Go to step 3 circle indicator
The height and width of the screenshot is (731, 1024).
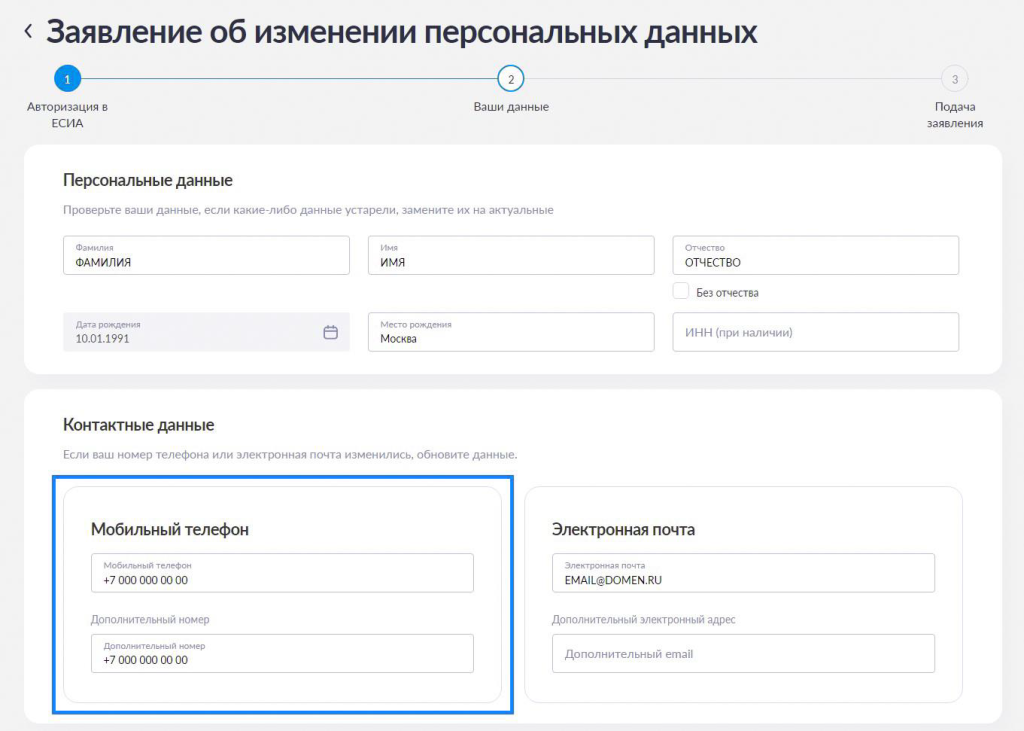click(954, 79)
